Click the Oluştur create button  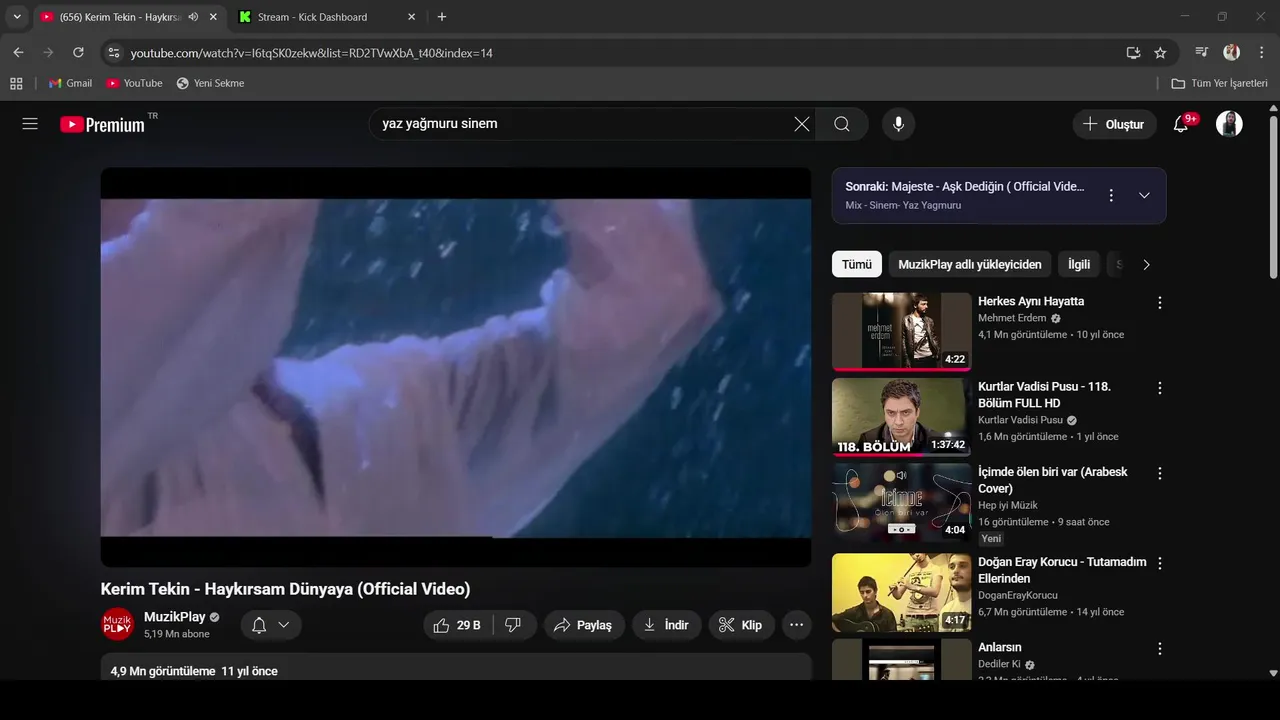tap(1114, 124)
